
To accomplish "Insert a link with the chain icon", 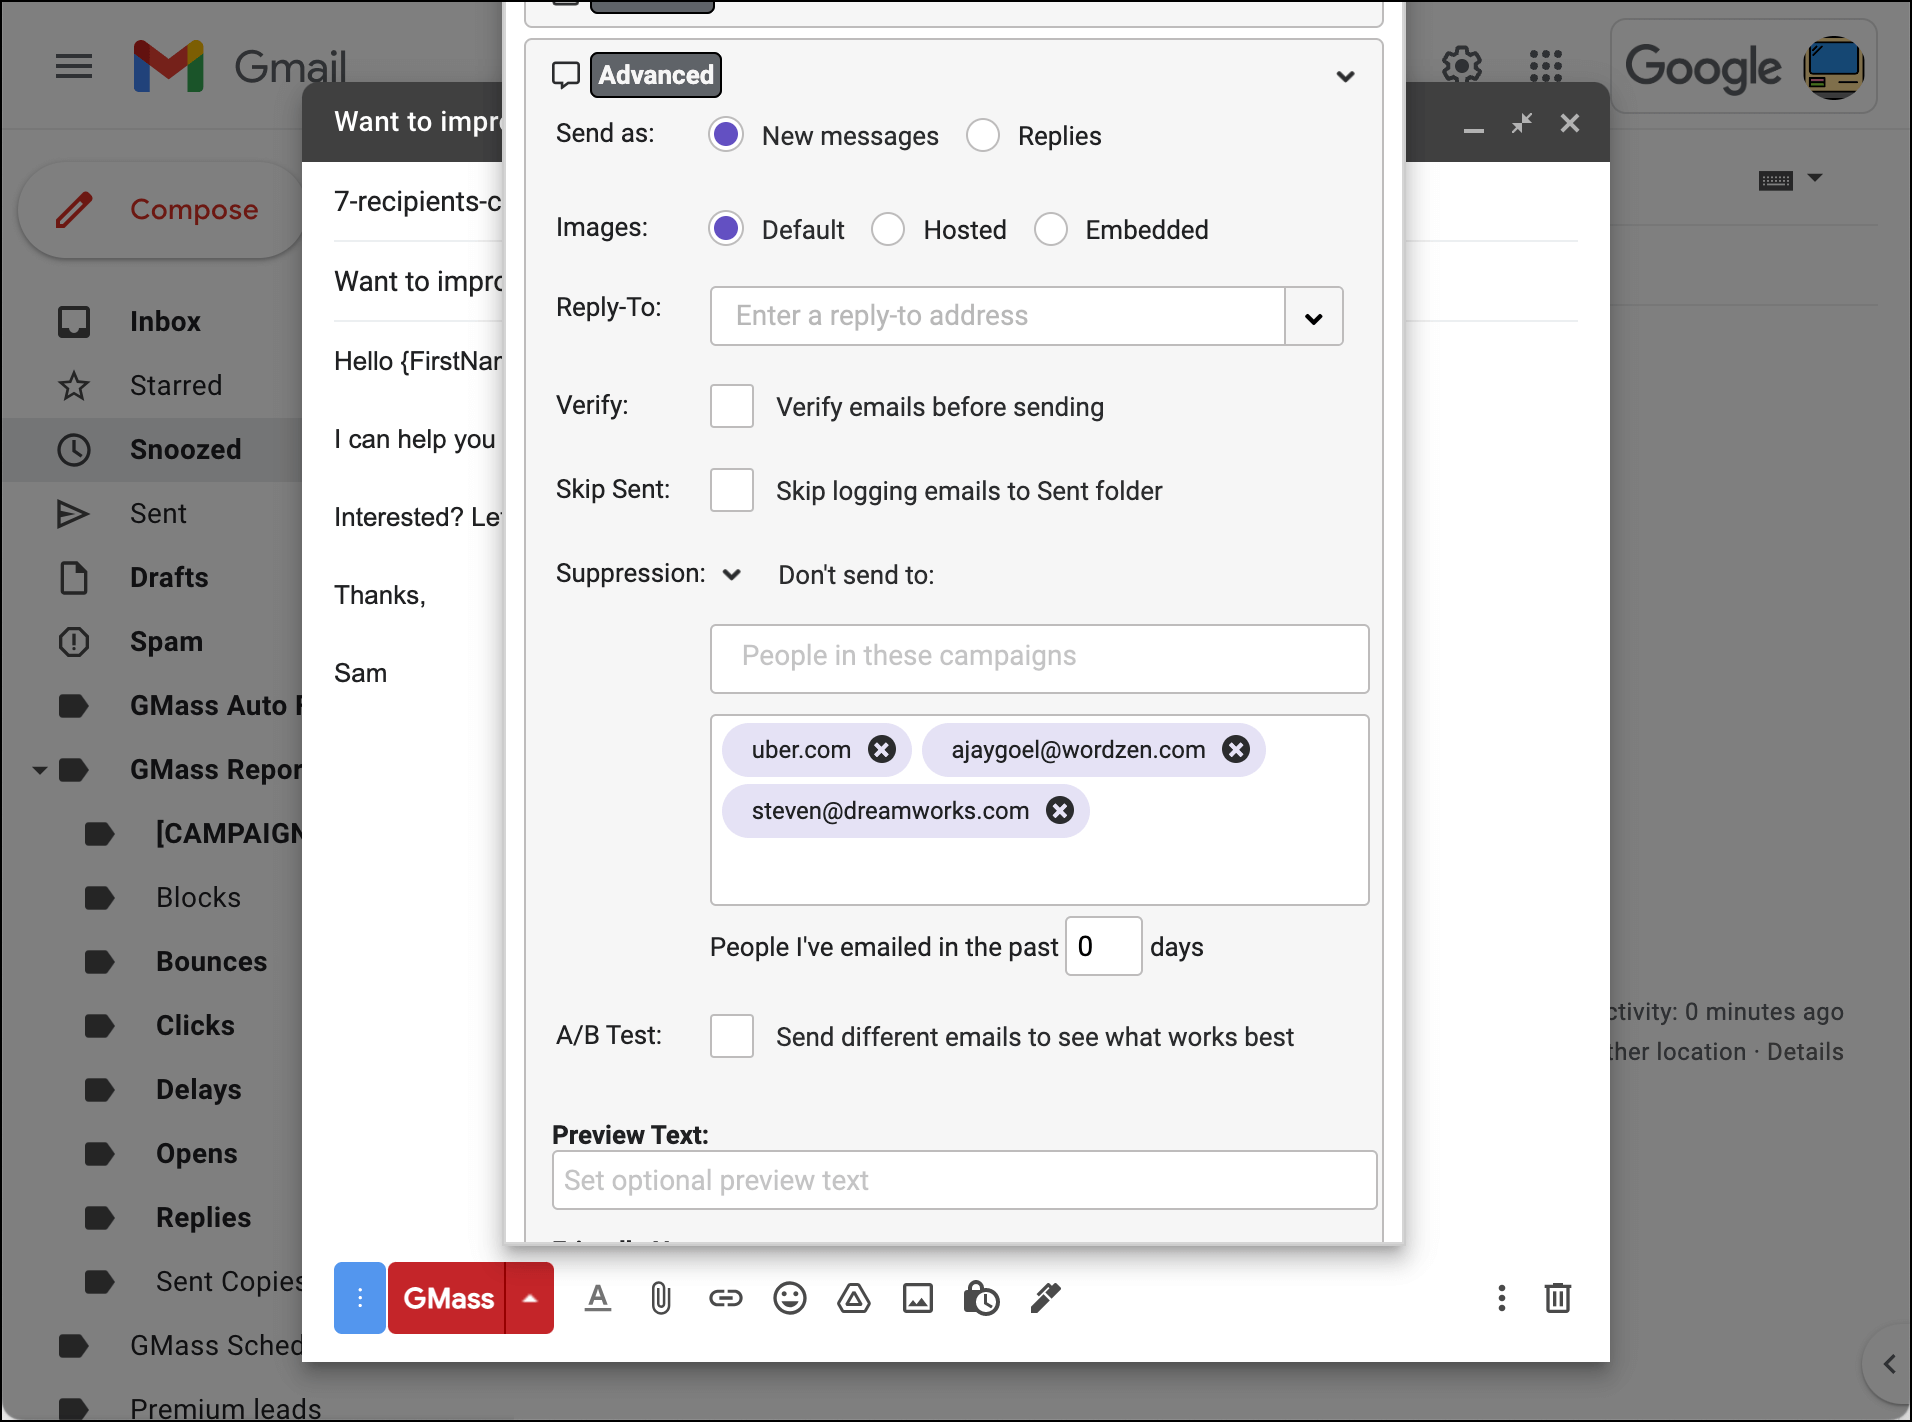I will click(726, 1298).
